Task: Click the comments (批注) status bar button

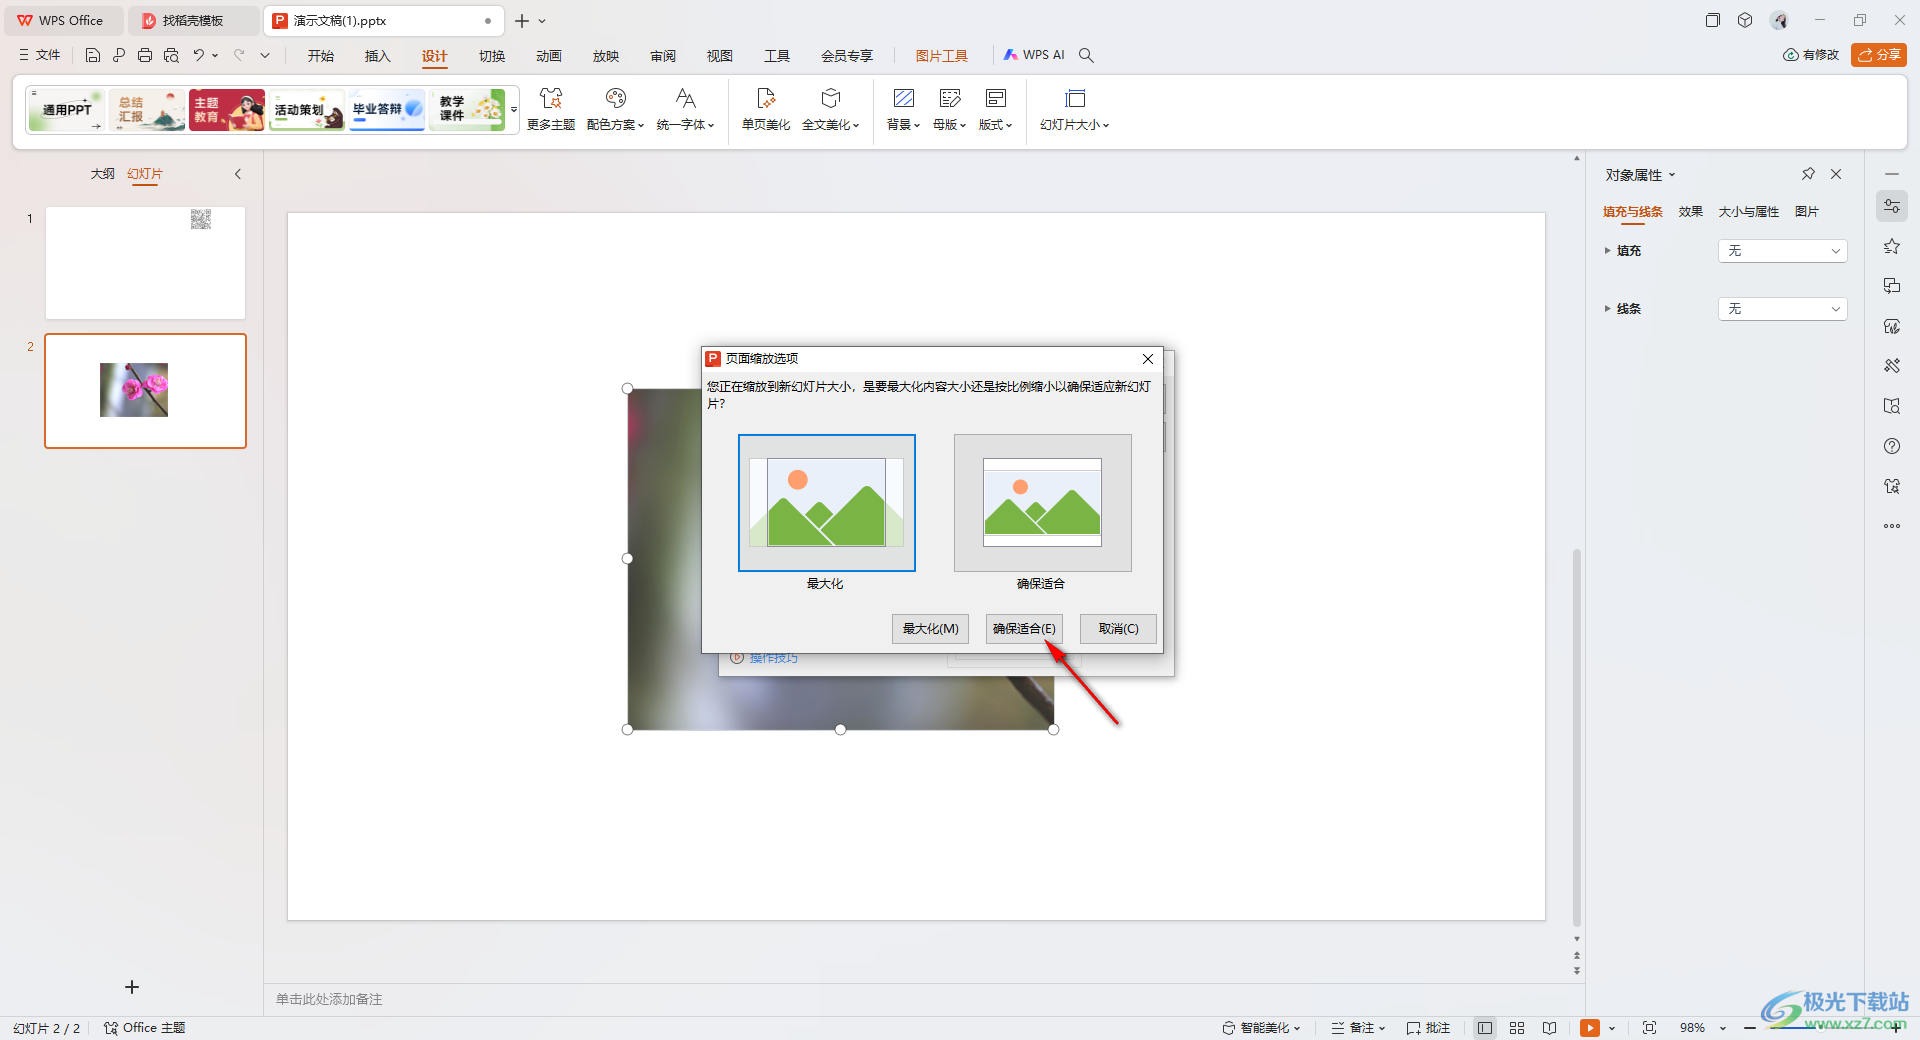Action: click(x=1428, y=1028)
